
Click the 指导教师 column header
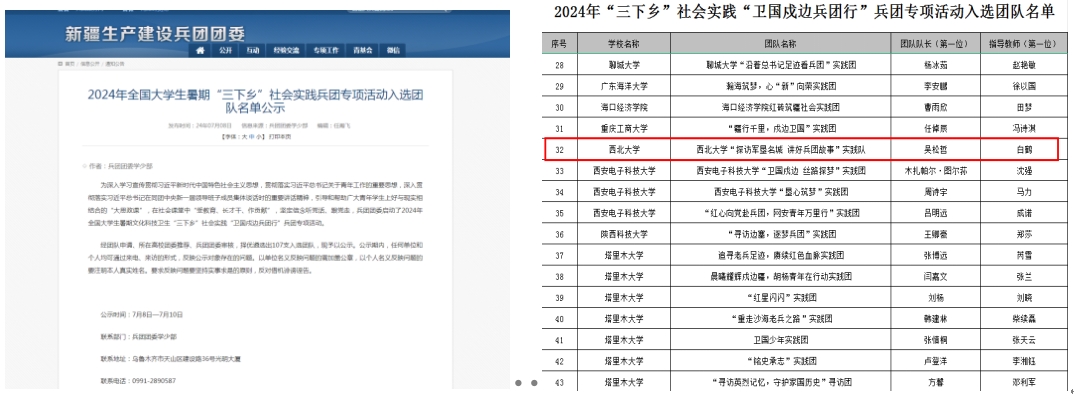pos(1022,44)
